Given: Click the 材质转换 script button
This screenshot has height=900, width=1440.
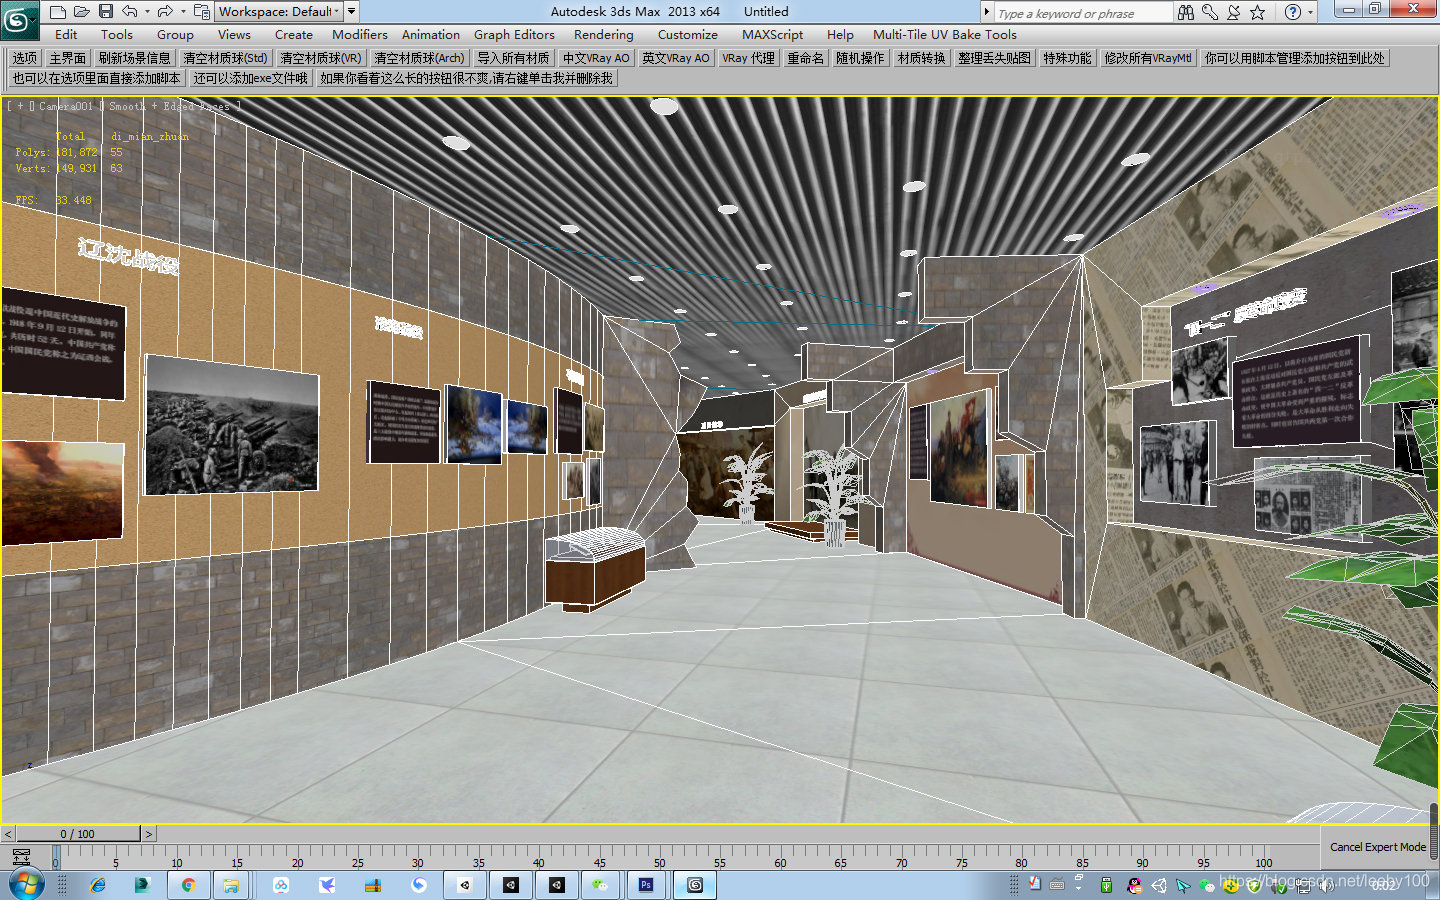Looking at the screenshot, I should (921, 58).
